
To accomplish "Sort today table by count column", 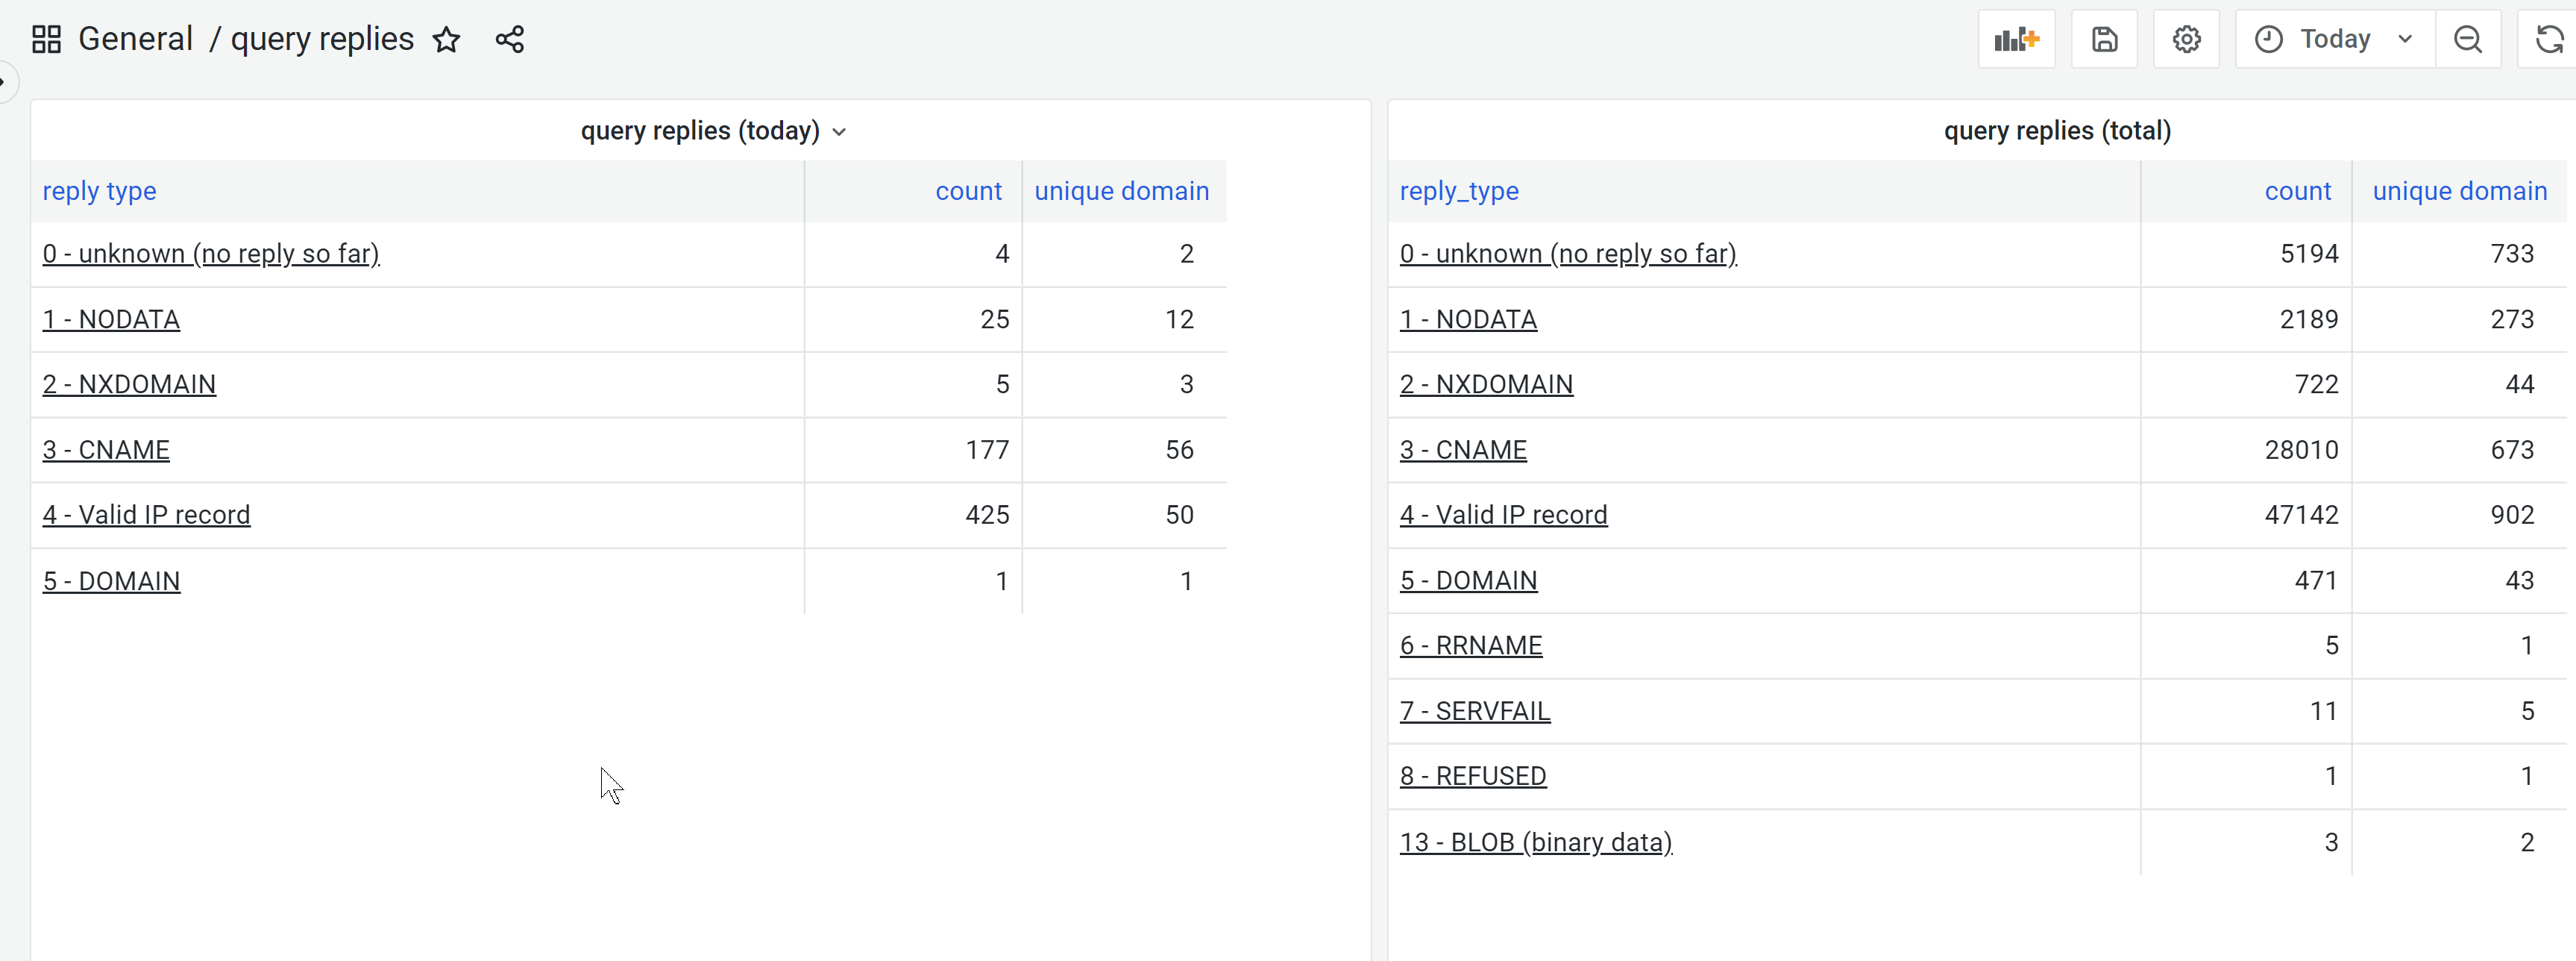I will [x=968, y=191].
